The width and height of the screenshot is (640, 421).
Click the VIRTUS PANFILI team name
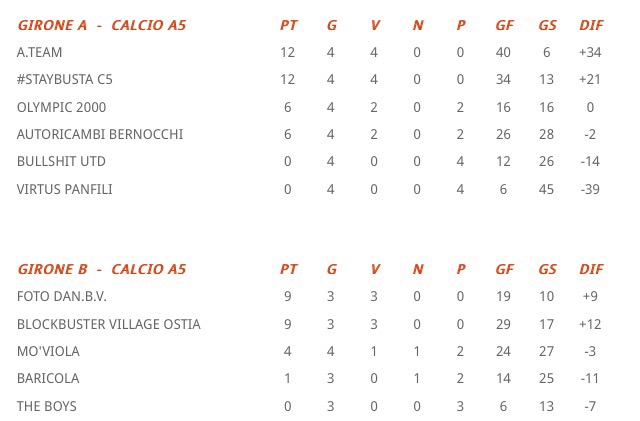coord(64,189)
